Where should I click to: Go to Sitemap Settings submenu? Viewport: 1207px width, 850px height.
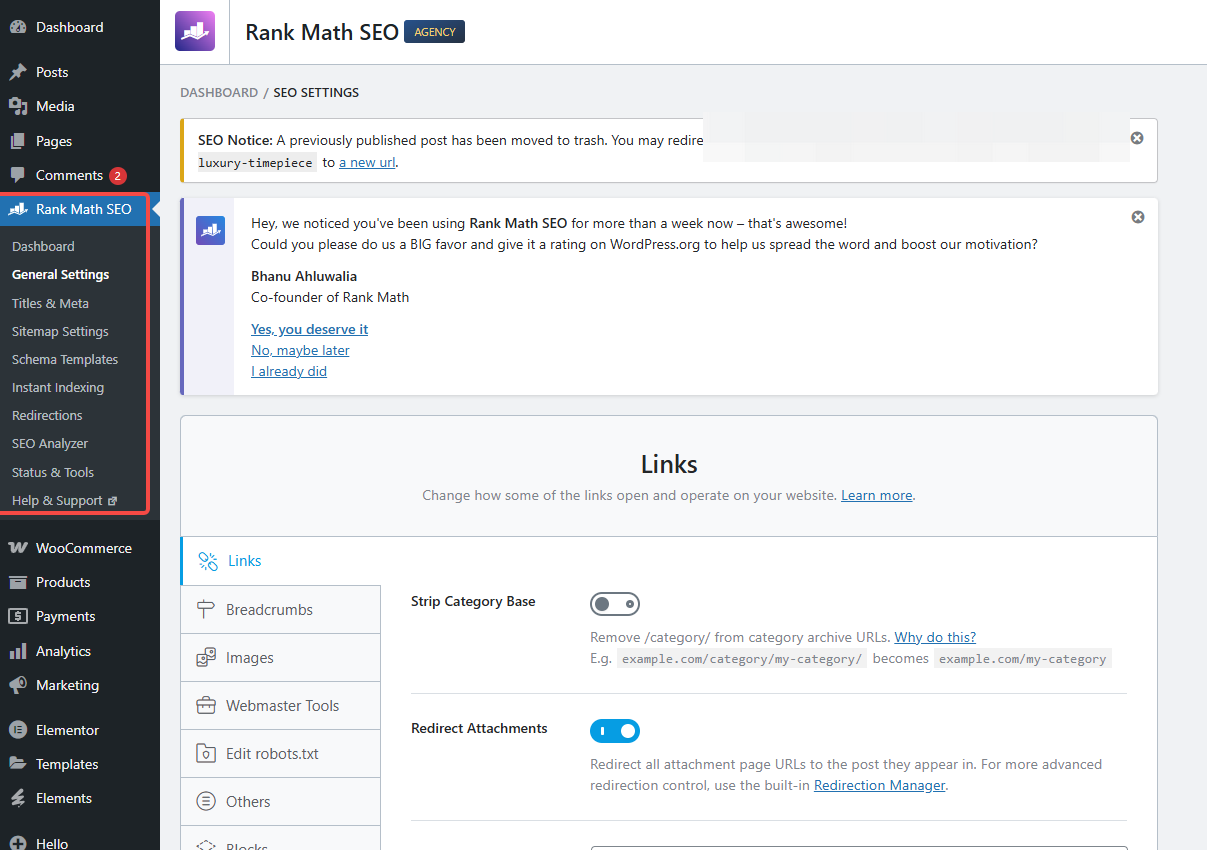click(x=60, y=331)
